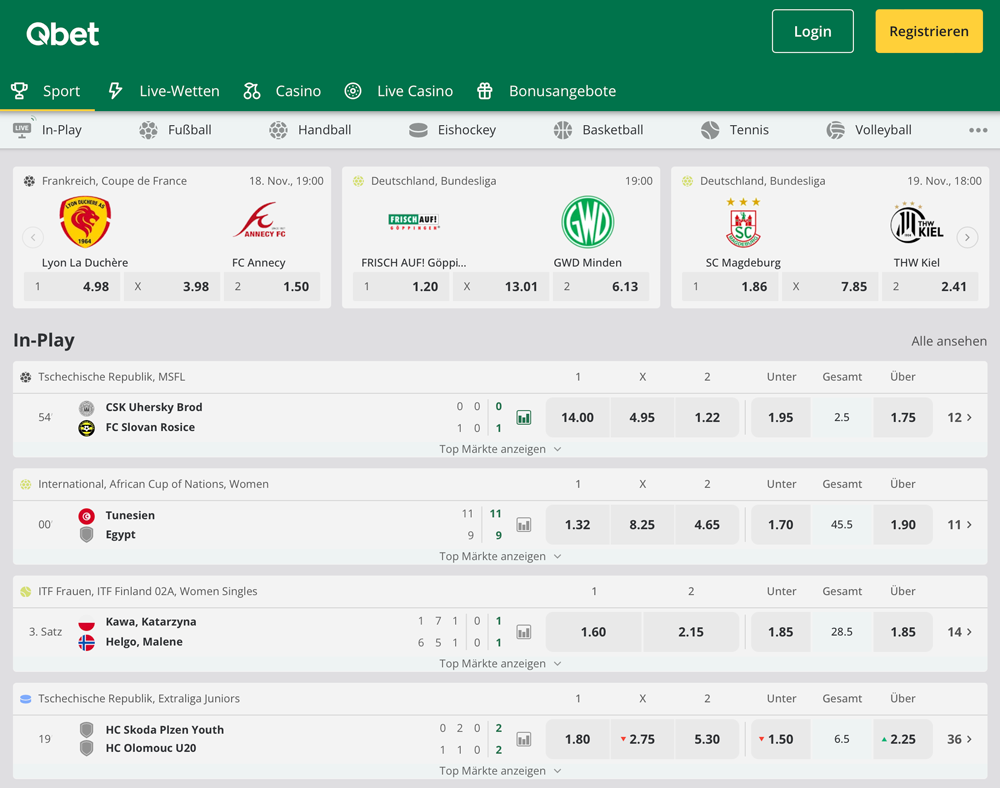Open Frankreich, Coupe de France card title
Image resolution: width=1000 pixels, height=788 pixels.
point(114,181)
